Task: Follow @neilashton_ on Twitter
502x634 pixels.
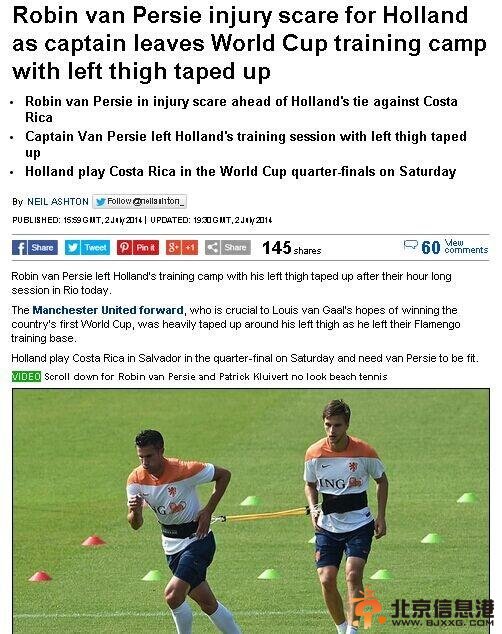Action: (x=139, y=201)
